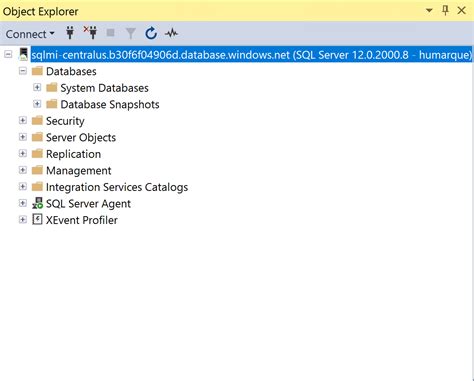Select the SQL Server Agent label

tap(88, 204)
